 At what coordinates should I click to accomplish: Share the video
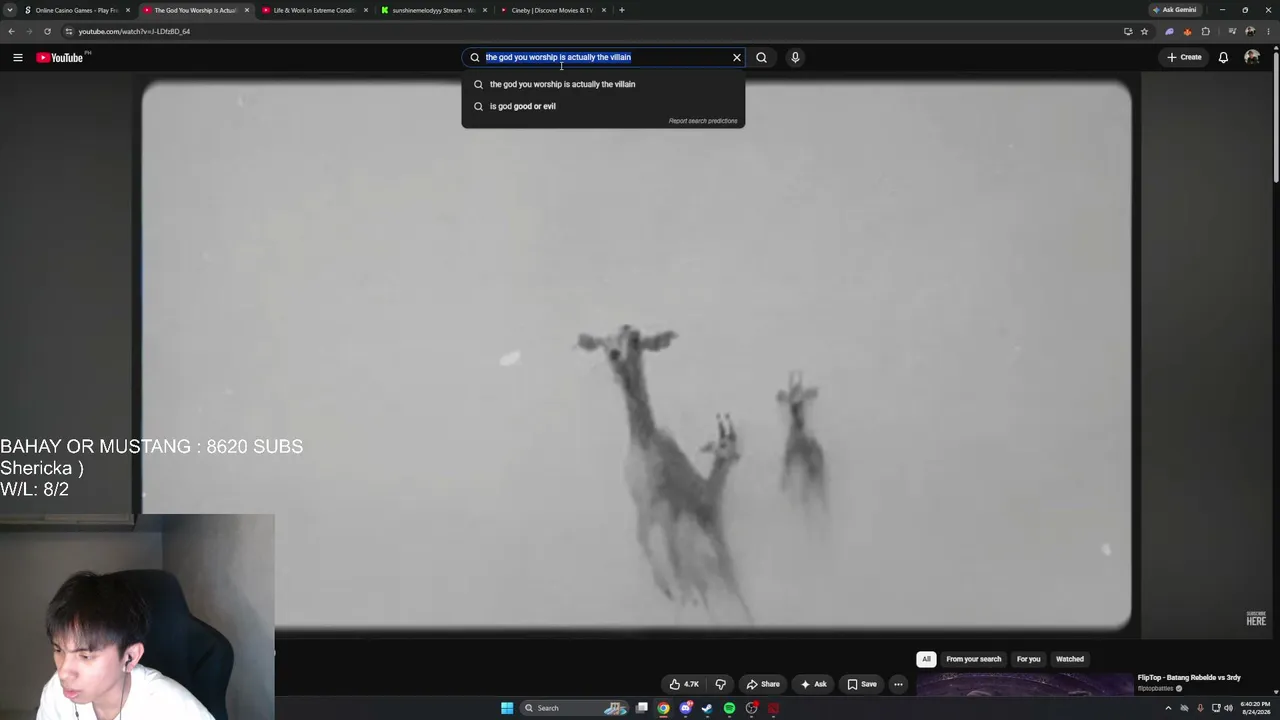[763, 684]
